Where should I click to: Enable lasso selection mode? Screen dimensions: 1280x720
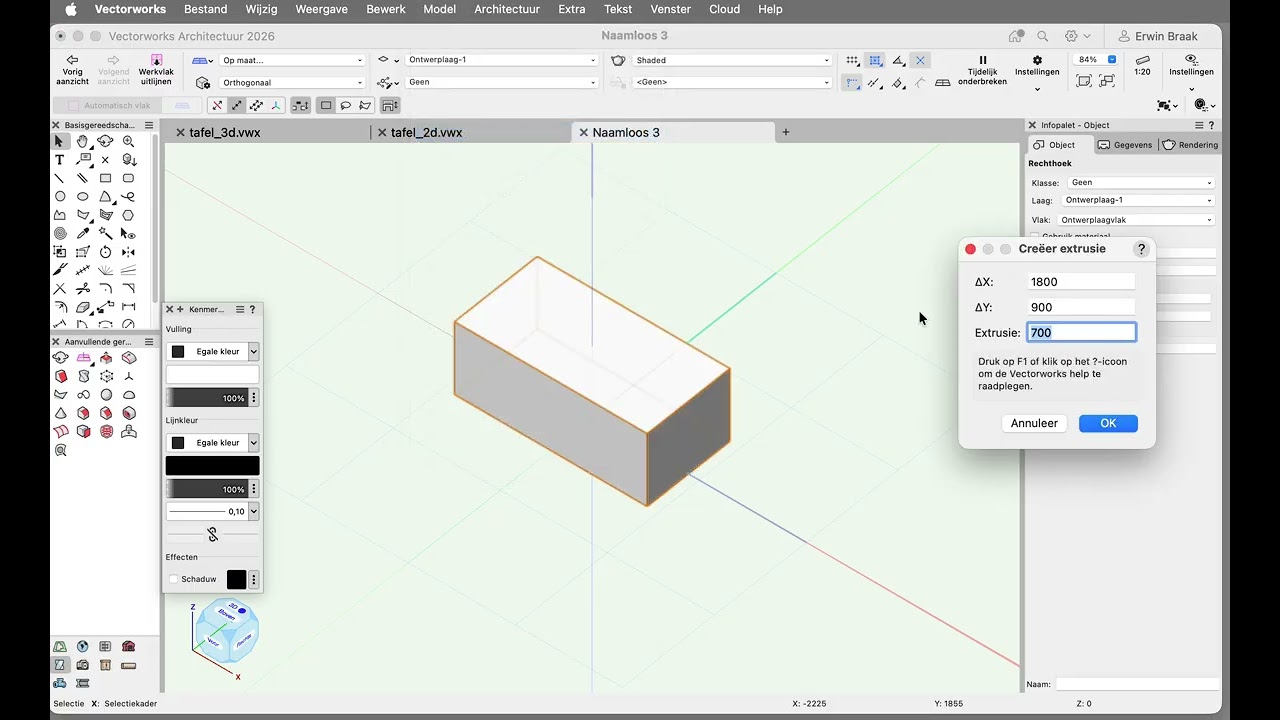coord(345,105)
